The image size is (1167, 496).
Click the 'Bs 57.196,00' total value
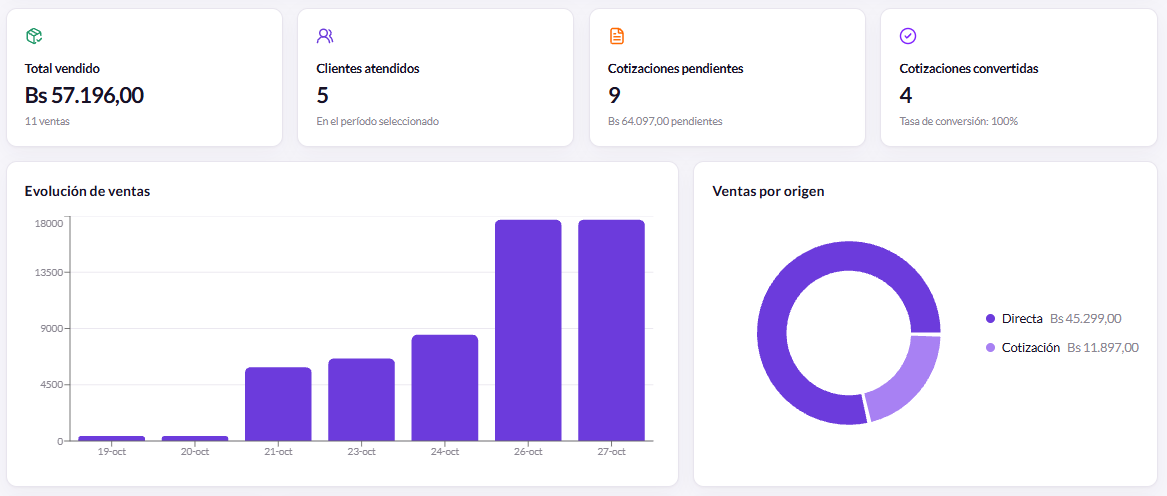(x=84, y=95)
